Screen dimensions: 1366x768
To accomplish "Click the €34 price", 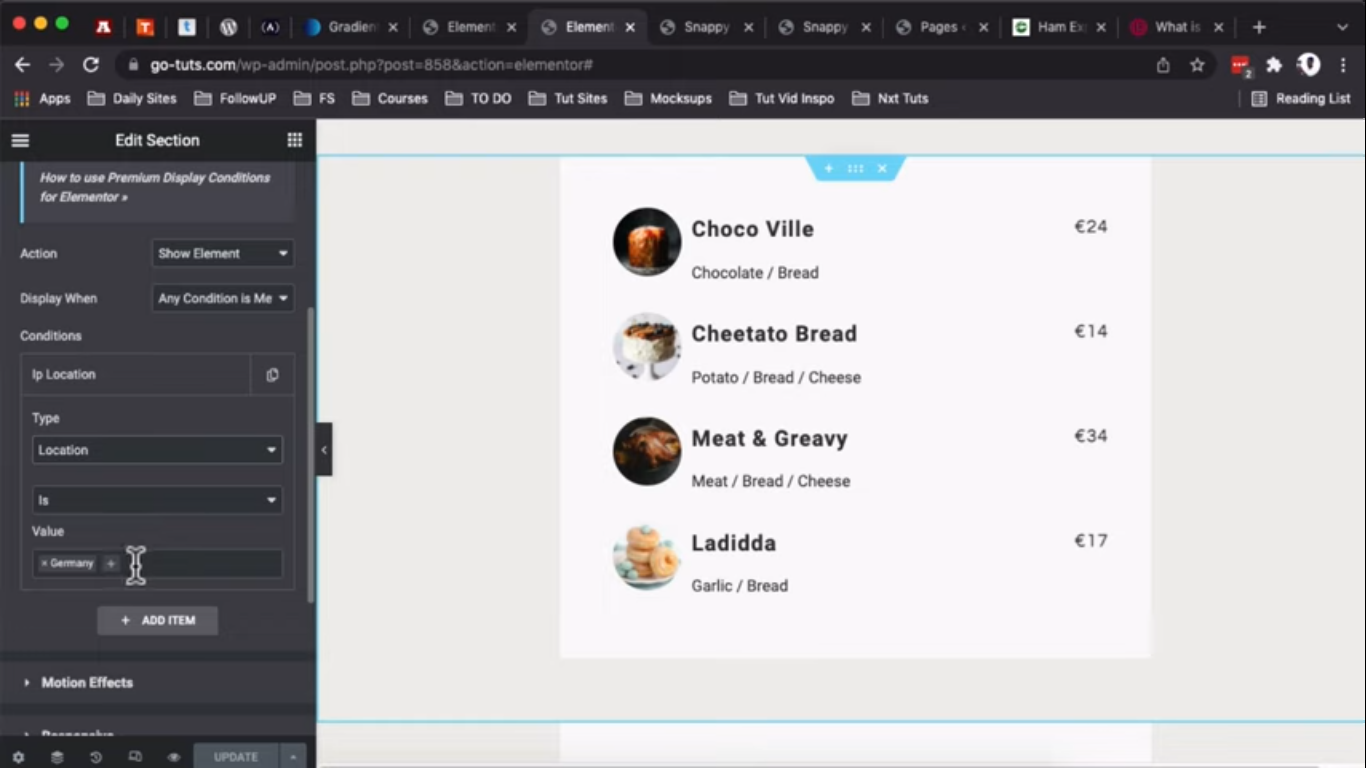I will click(x=1091, y=436).
